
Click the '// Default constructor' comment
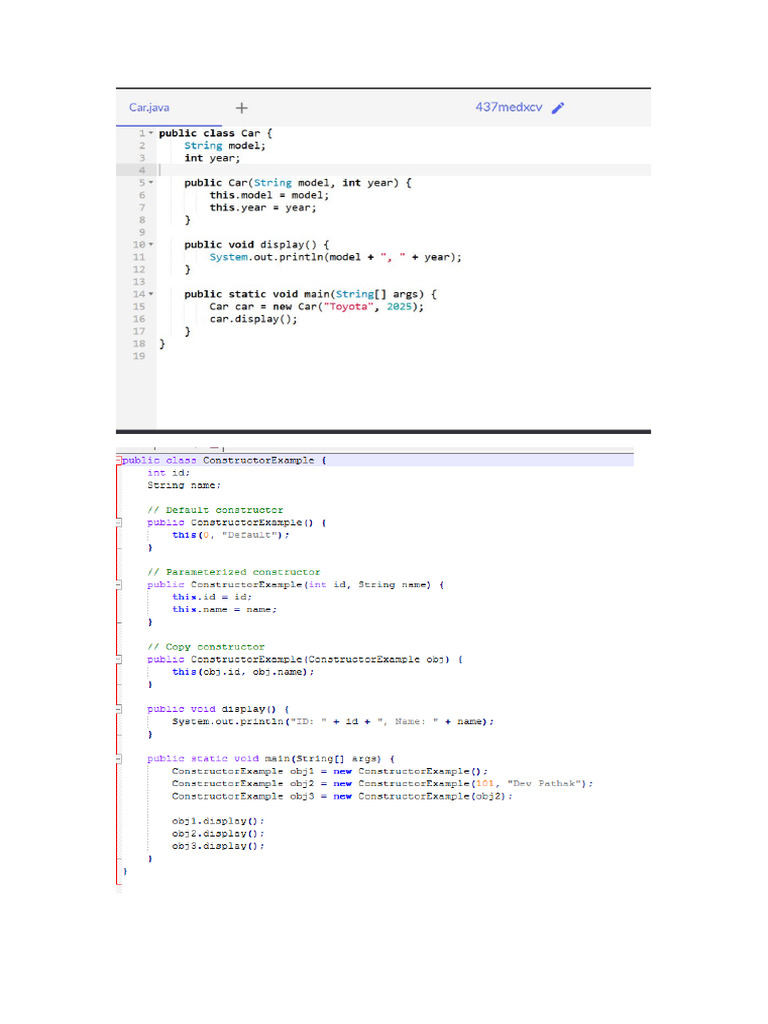[x=216, y=510]
